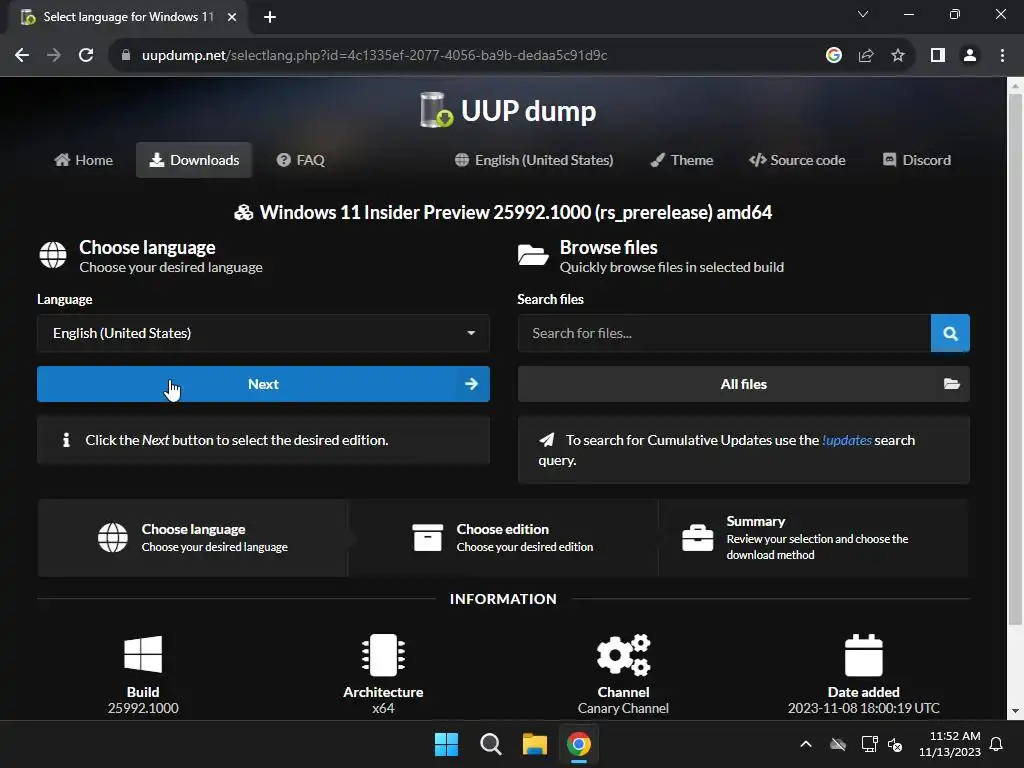
Task: Change site language English (United States)
Action: (534, 160)
